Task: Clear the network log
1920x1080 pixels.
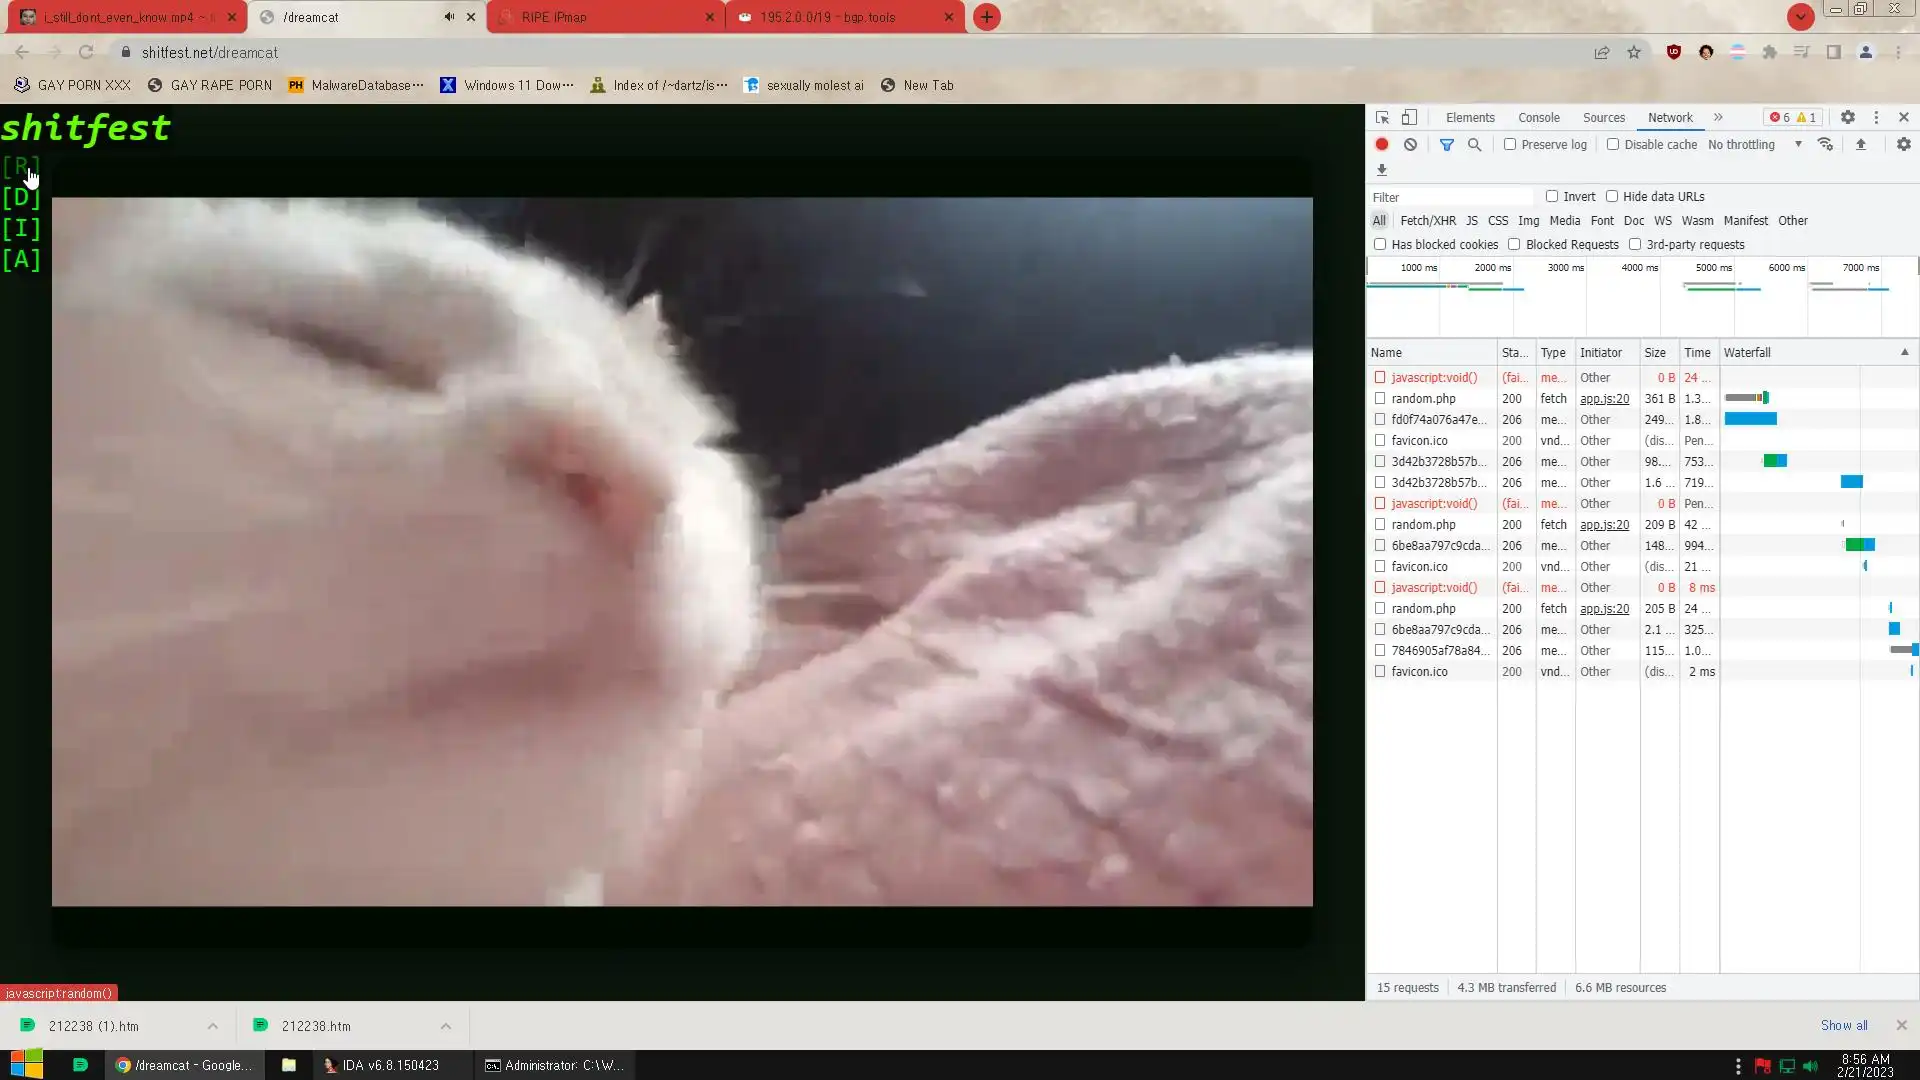Action: coord(1410,144)
